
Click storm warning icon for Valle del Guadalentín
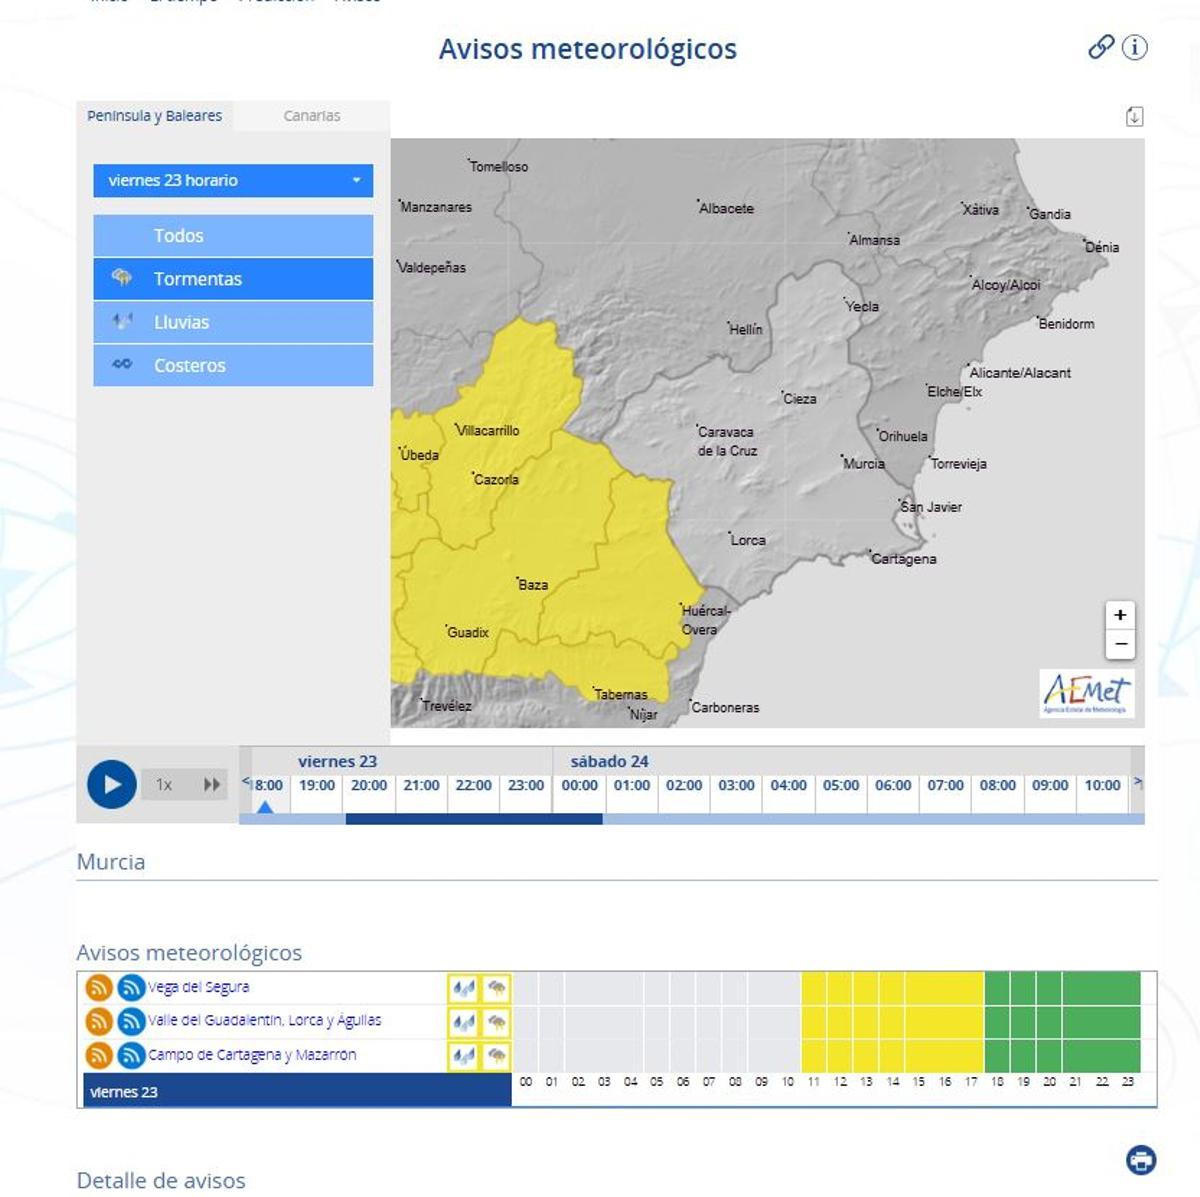496,1022
